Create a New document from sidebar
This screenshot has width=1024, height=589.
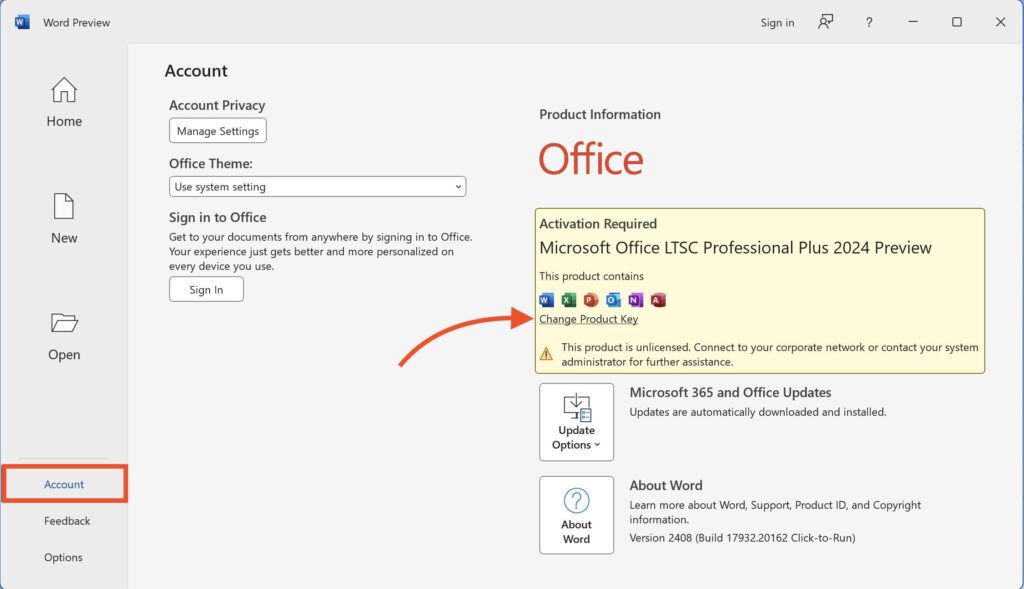click(x=64, y=219)
